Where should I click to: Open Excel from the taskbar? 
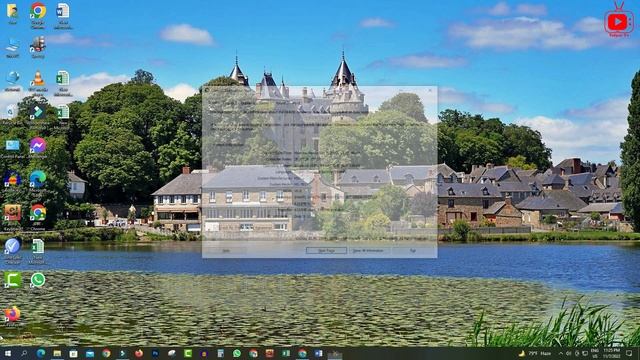point(286,353)
